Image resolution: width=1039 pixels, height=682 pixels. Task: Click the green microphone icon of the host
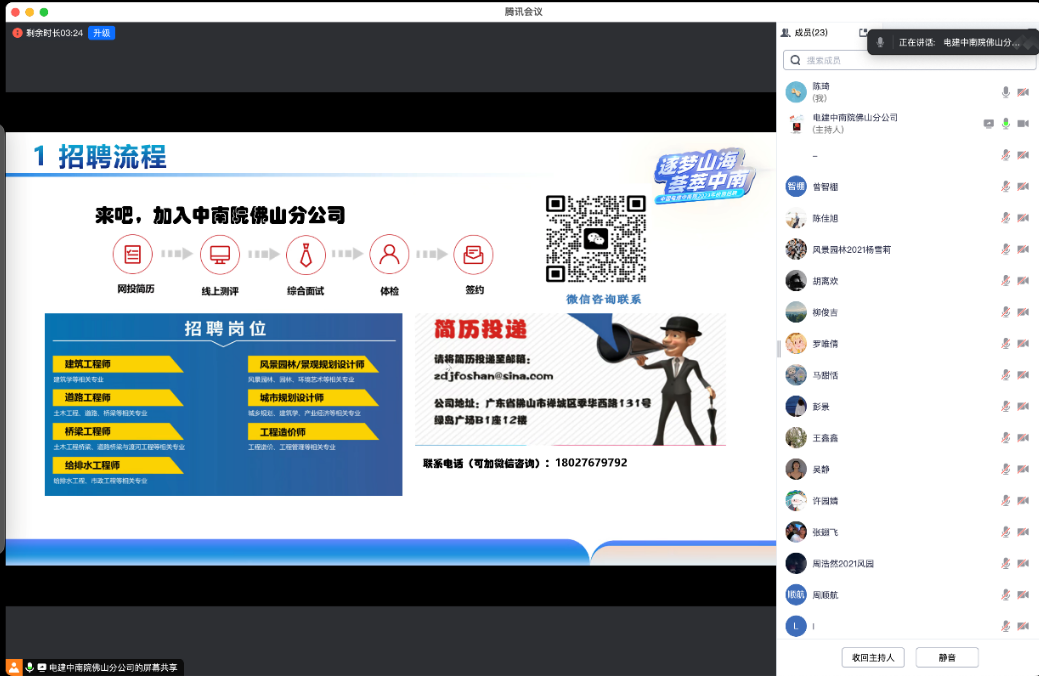[1006, 123]
